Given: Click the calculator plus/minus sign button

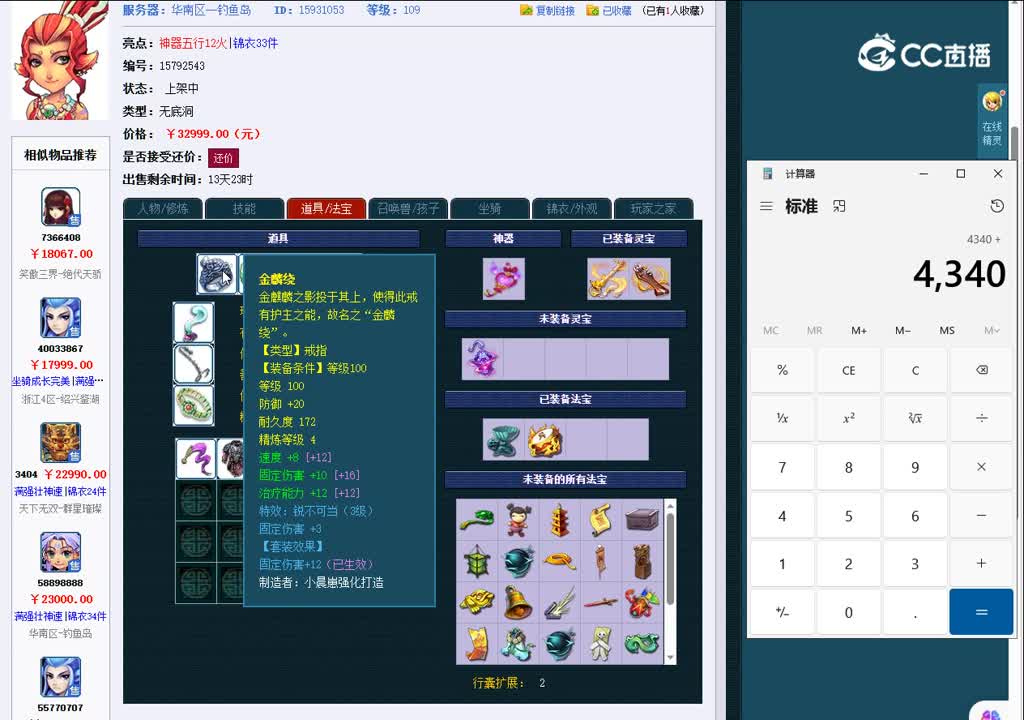Looking at the screenshot, I should tap(782, 612).
